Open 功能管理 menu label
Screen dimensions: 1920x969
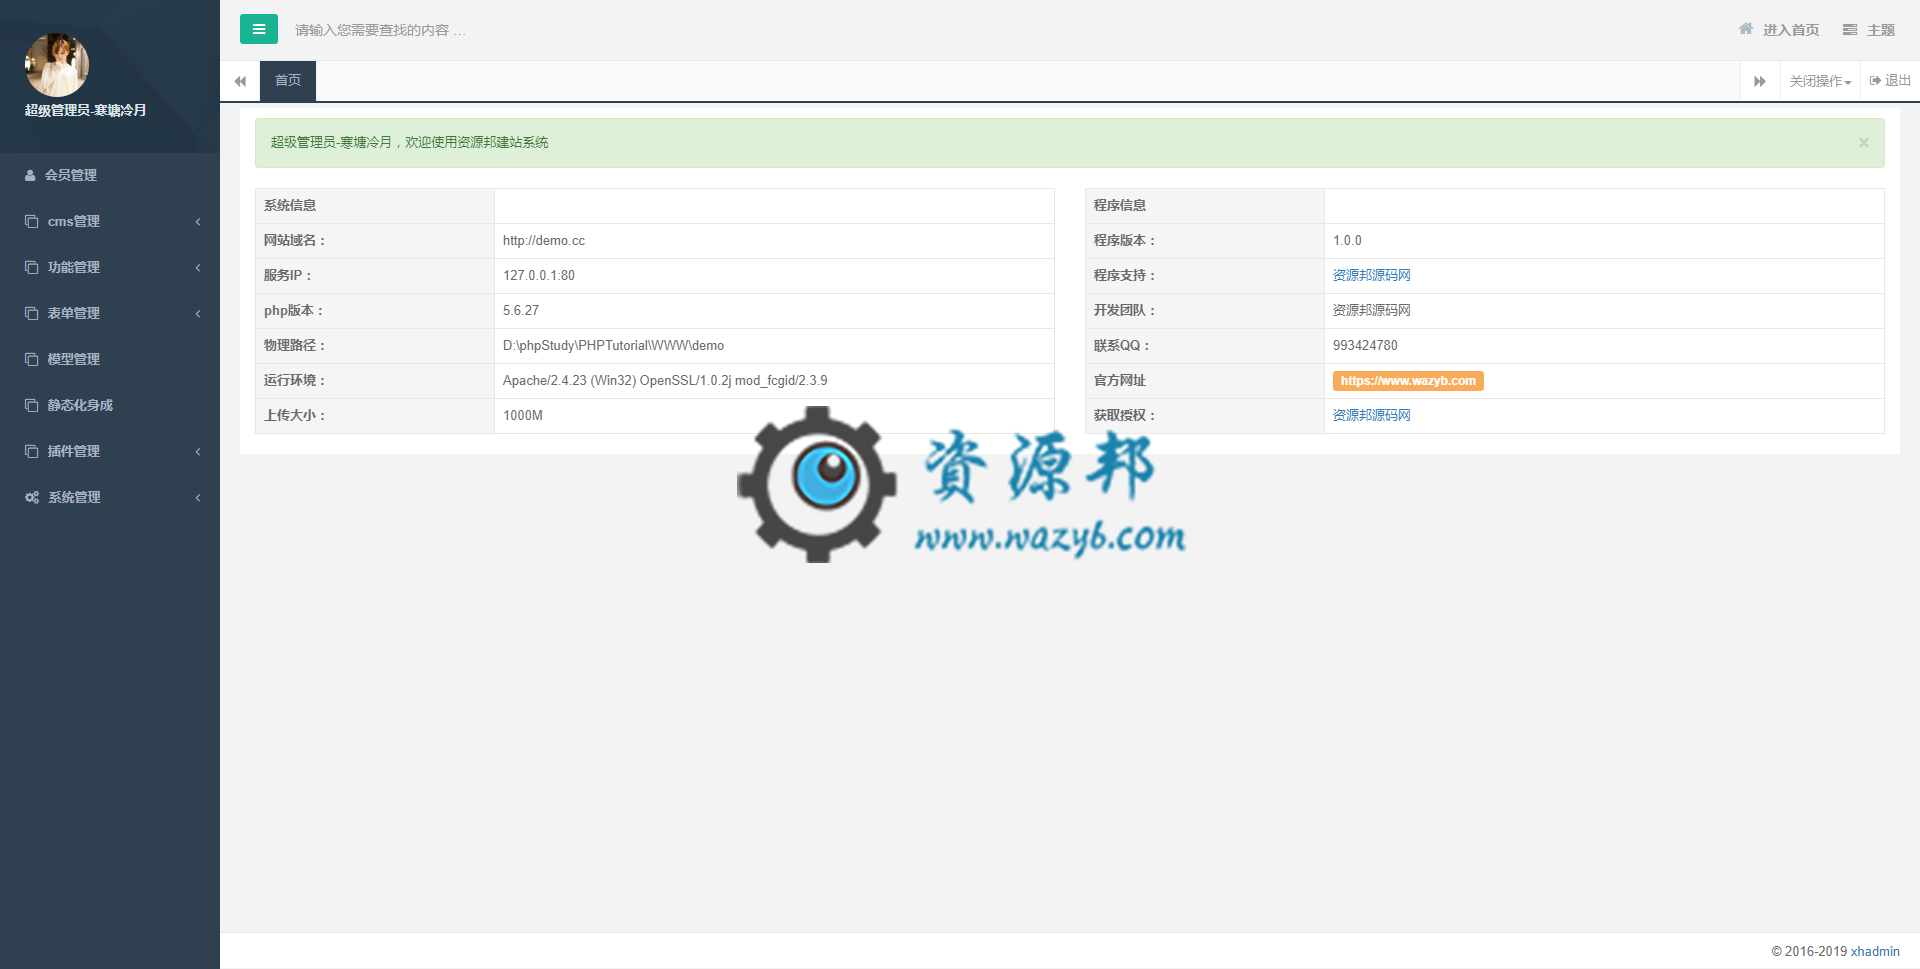(74, 267)
